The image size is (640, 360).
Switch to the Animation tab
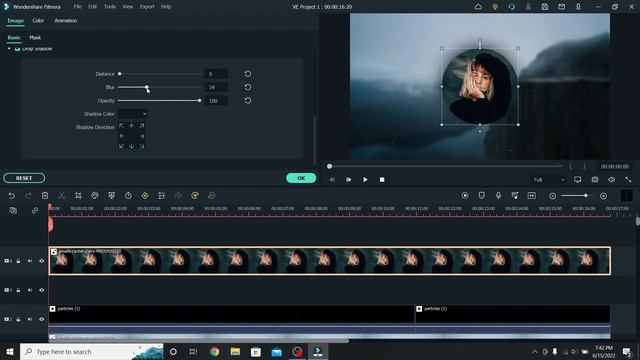(x=66, y=20)
